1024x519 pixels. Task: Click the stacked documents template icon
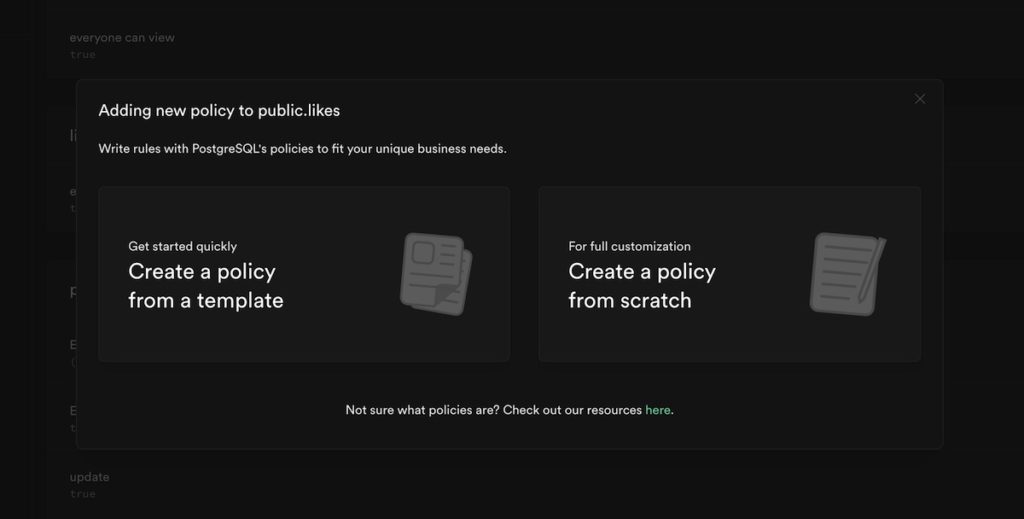point(436,274)
